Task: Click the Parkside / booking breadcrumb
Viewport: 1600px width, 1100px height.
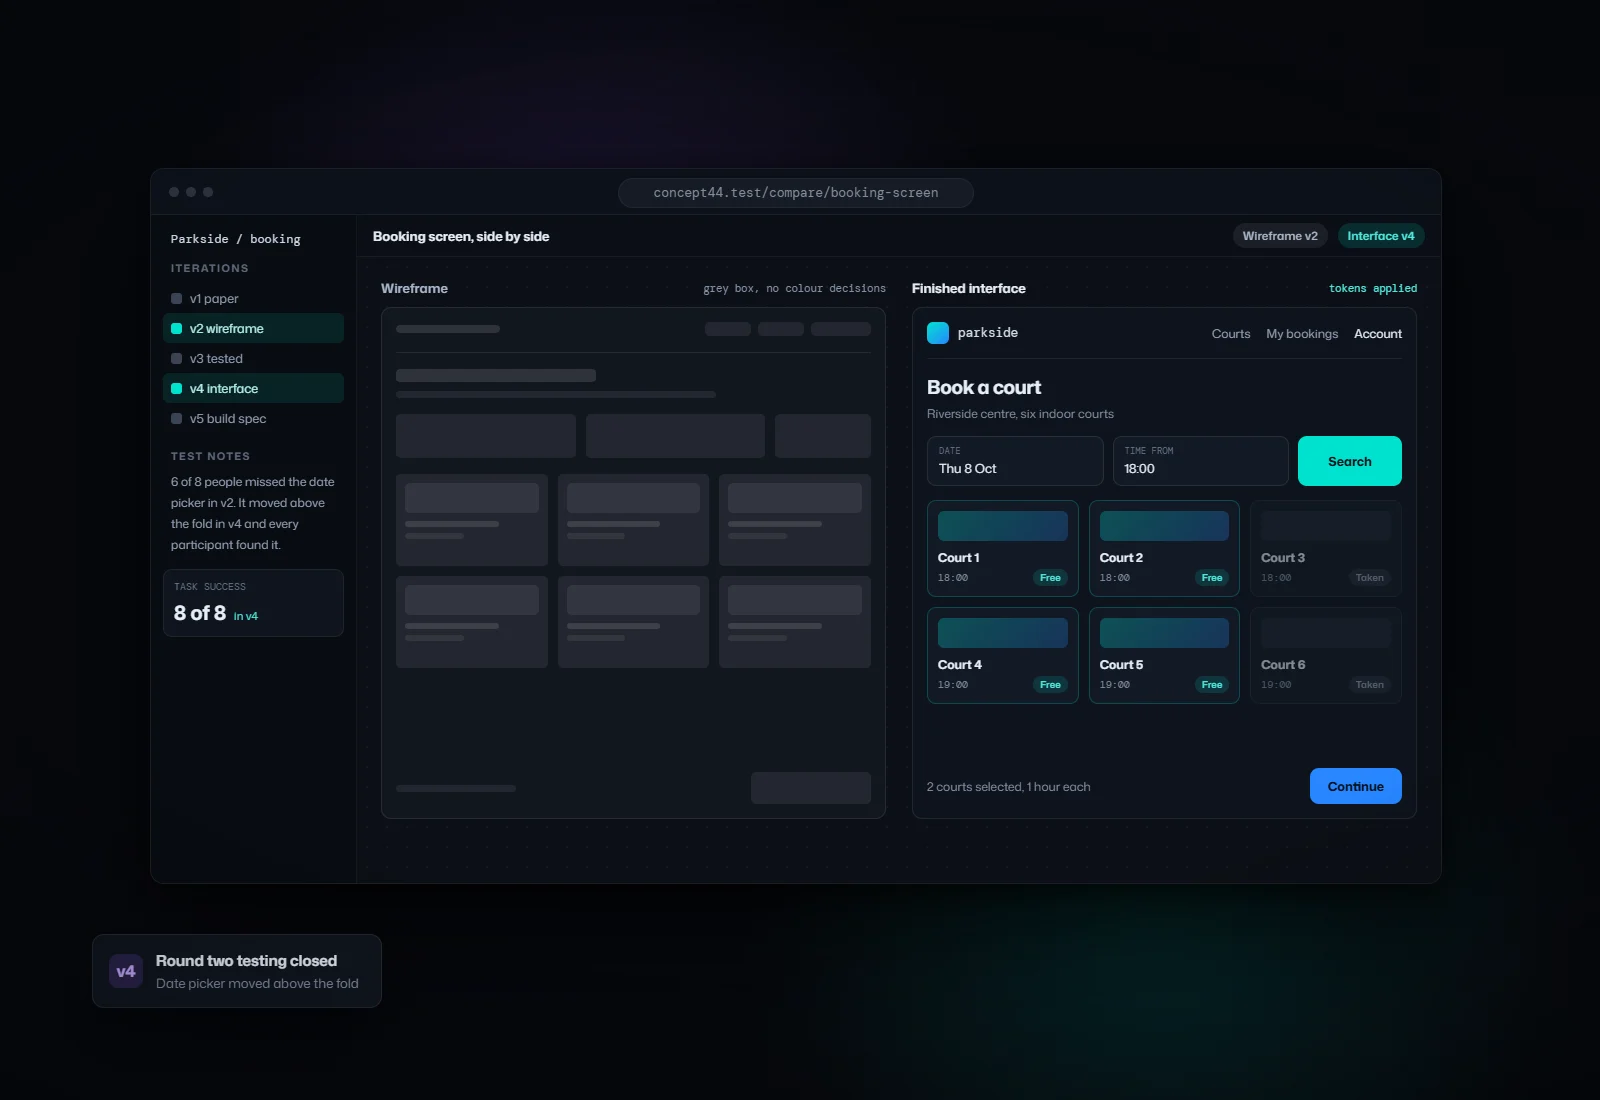Action: click(235, 239)
